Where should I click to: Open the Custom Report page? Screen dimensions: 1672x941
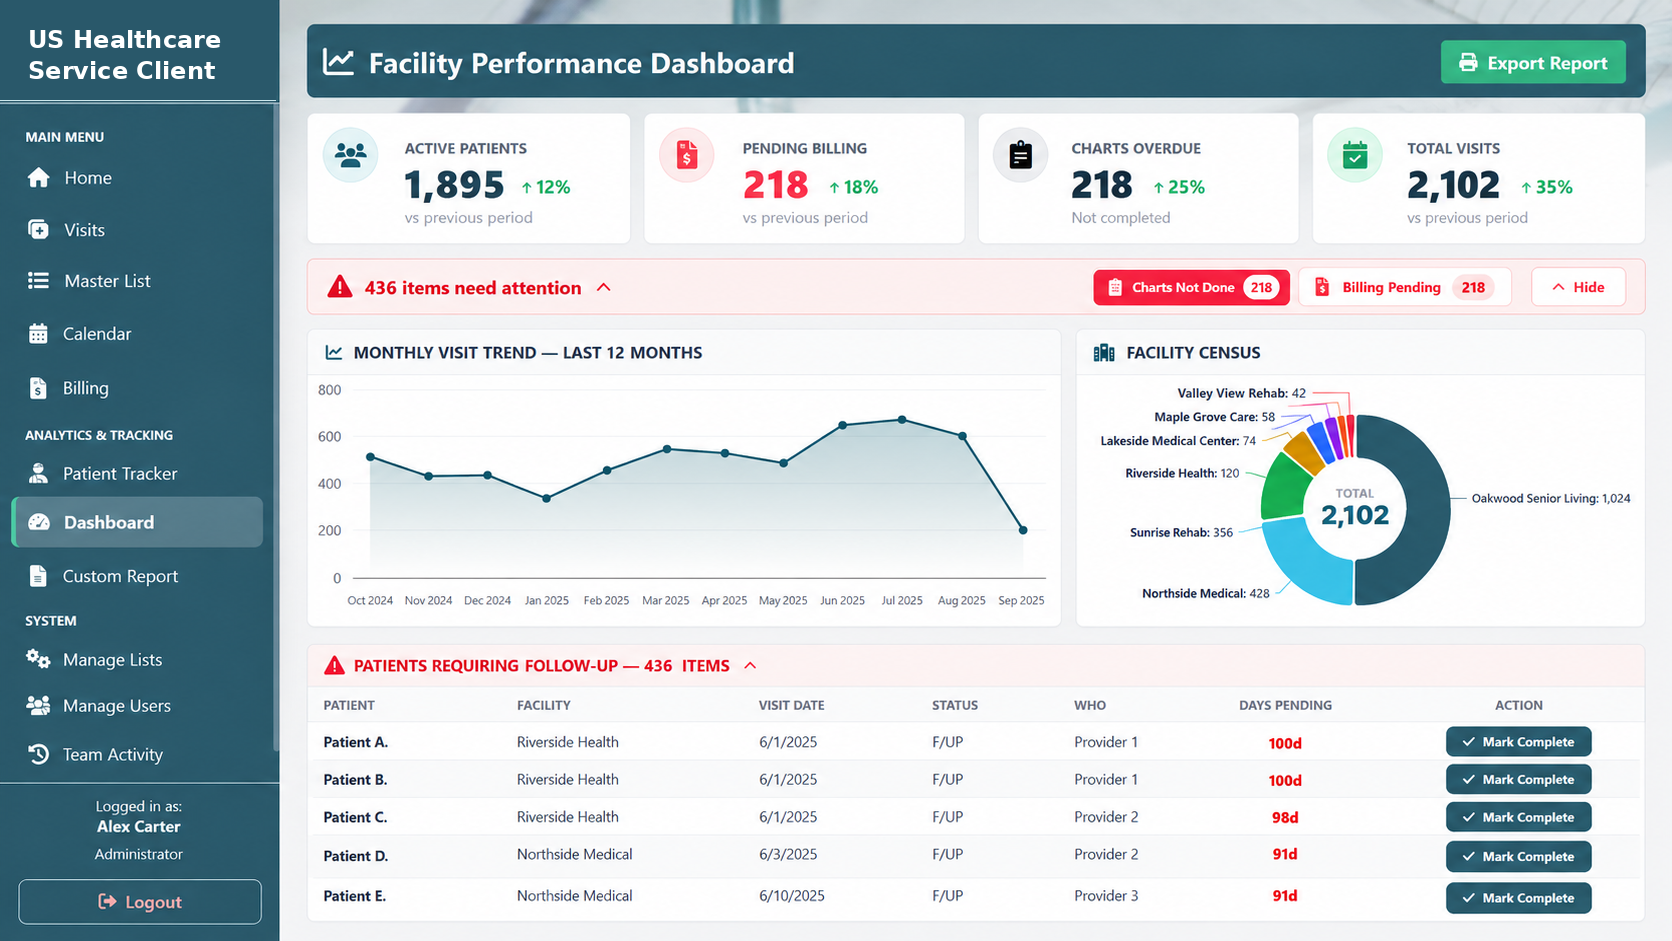[137, 576]
